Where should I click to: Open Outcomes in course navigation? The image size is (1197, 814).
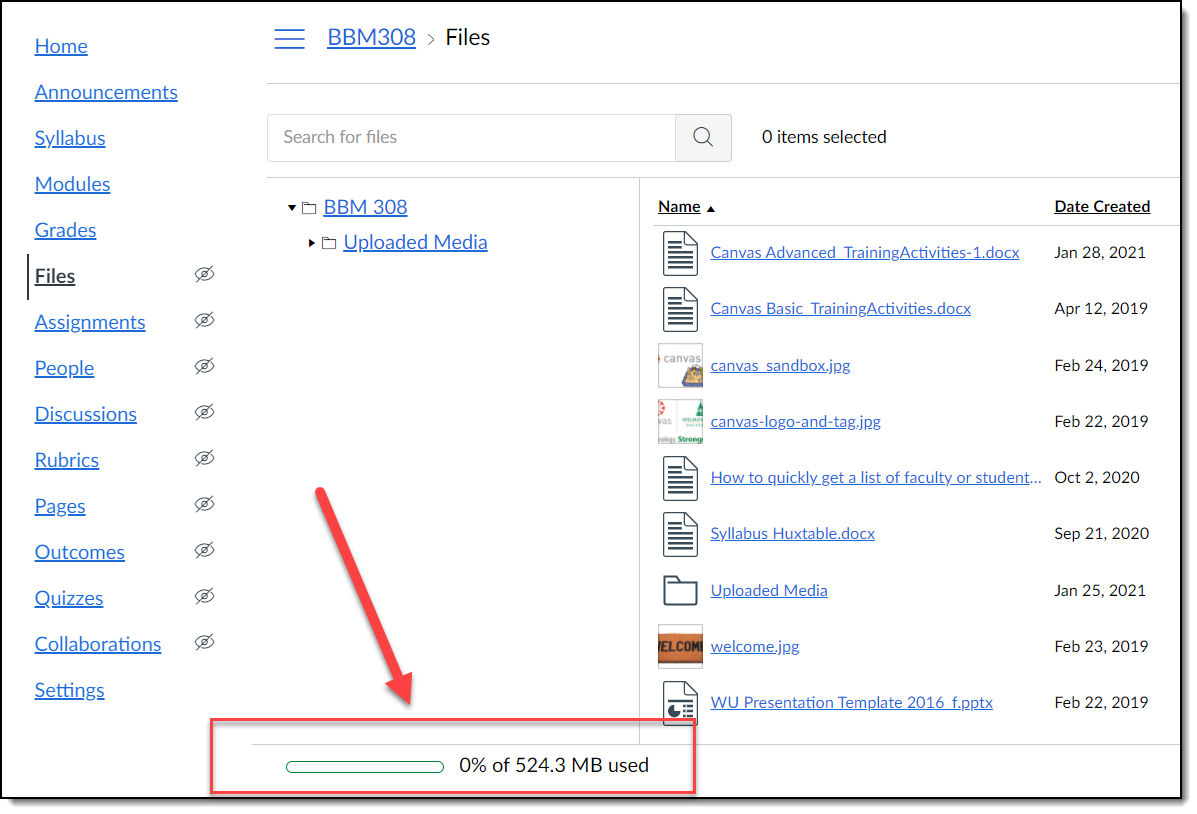click(79, 552)
